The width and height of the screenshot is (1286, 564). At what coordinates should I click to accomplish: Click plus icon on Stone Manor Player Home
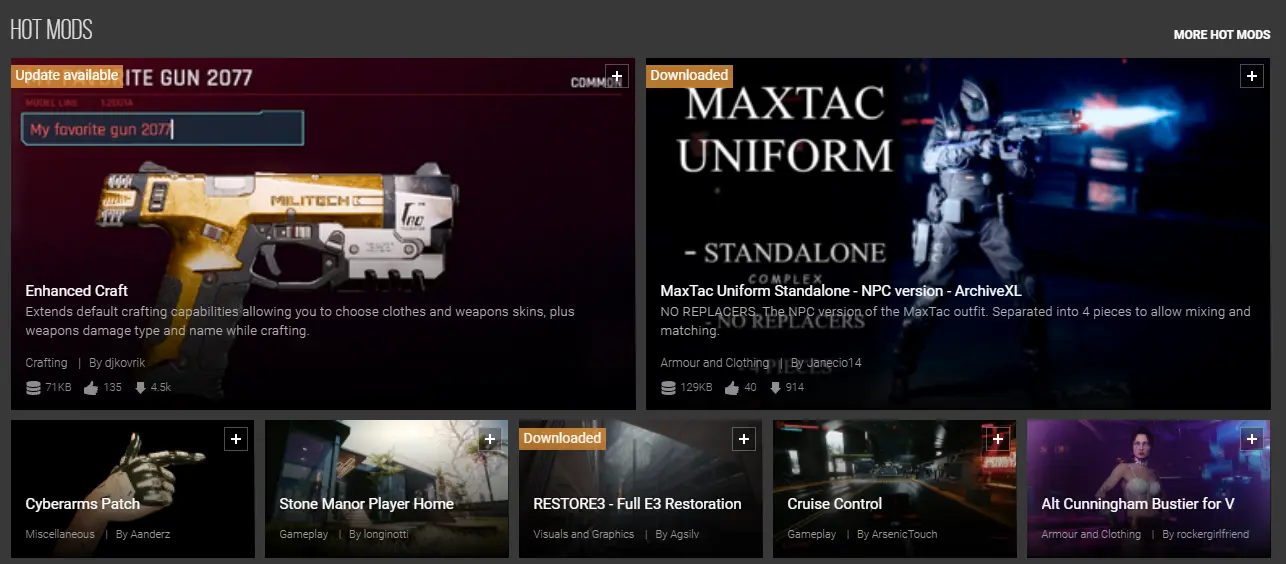click(x=489, y=439)
